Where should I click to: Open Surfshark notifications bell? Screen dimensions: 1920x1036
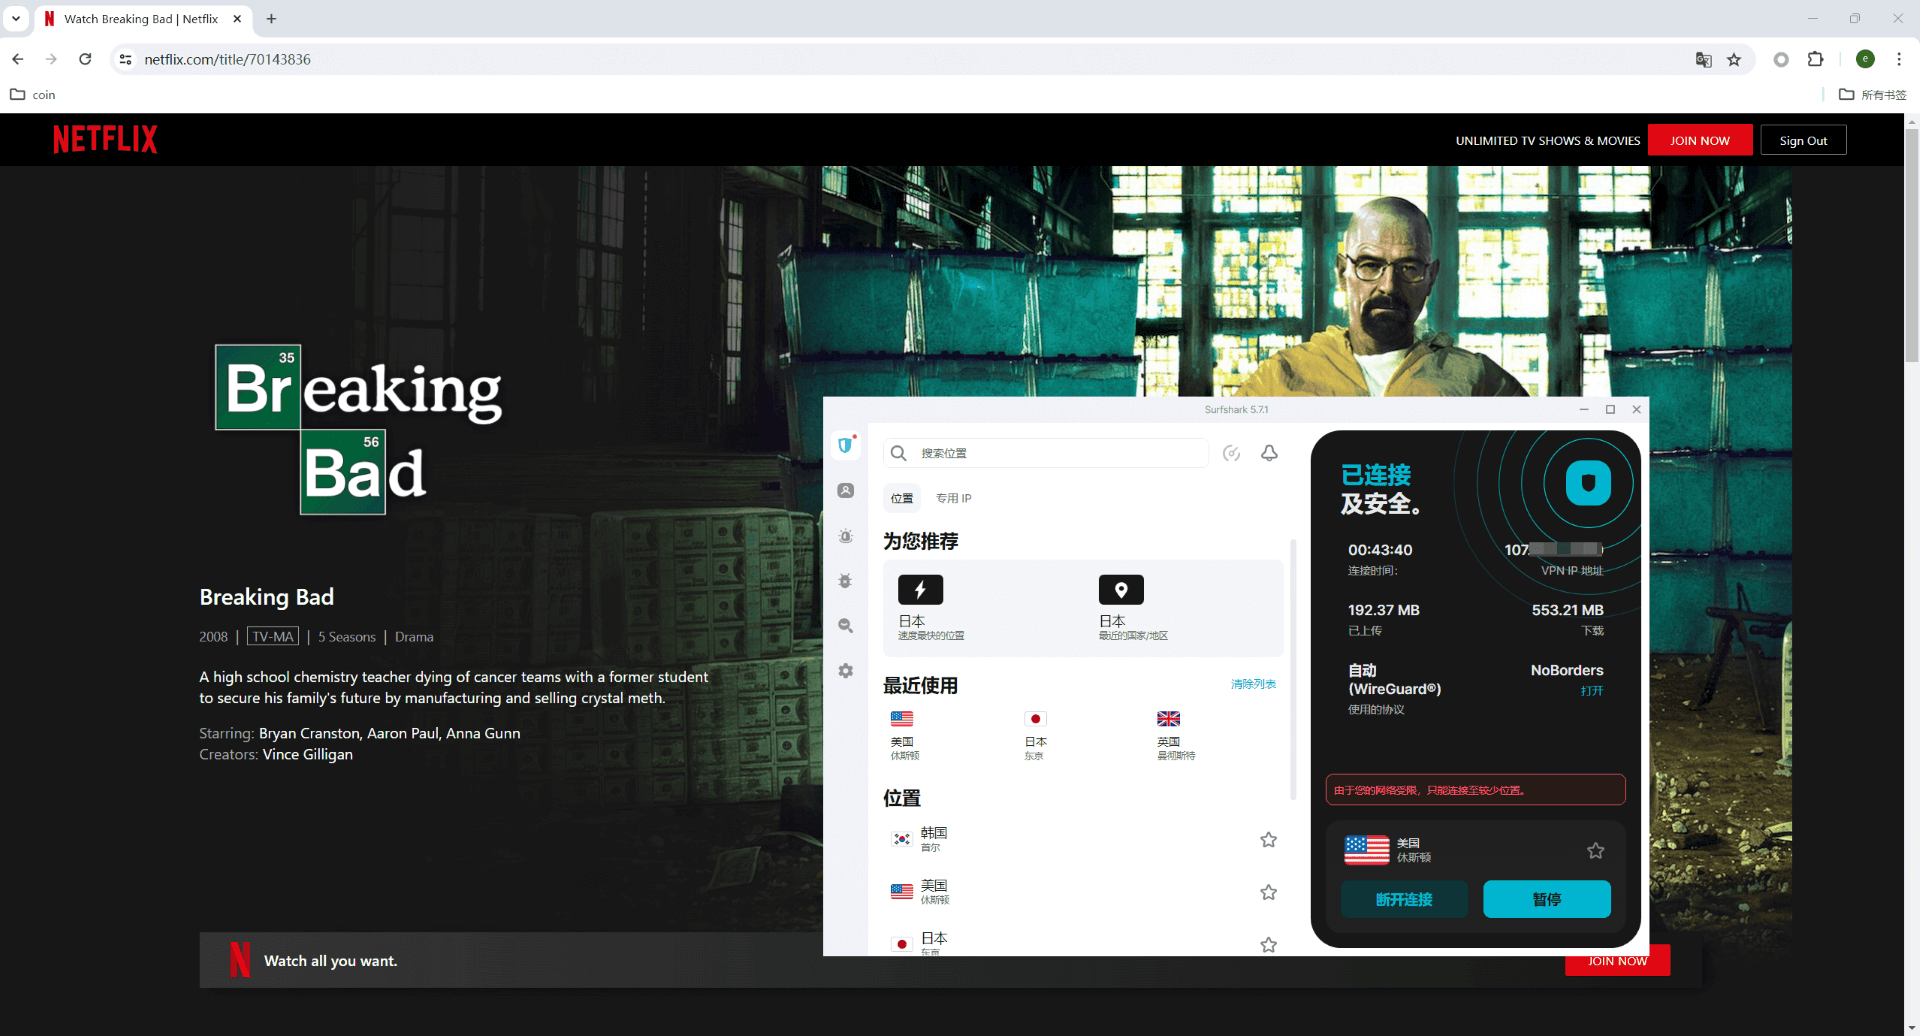tap(1269, 453)
